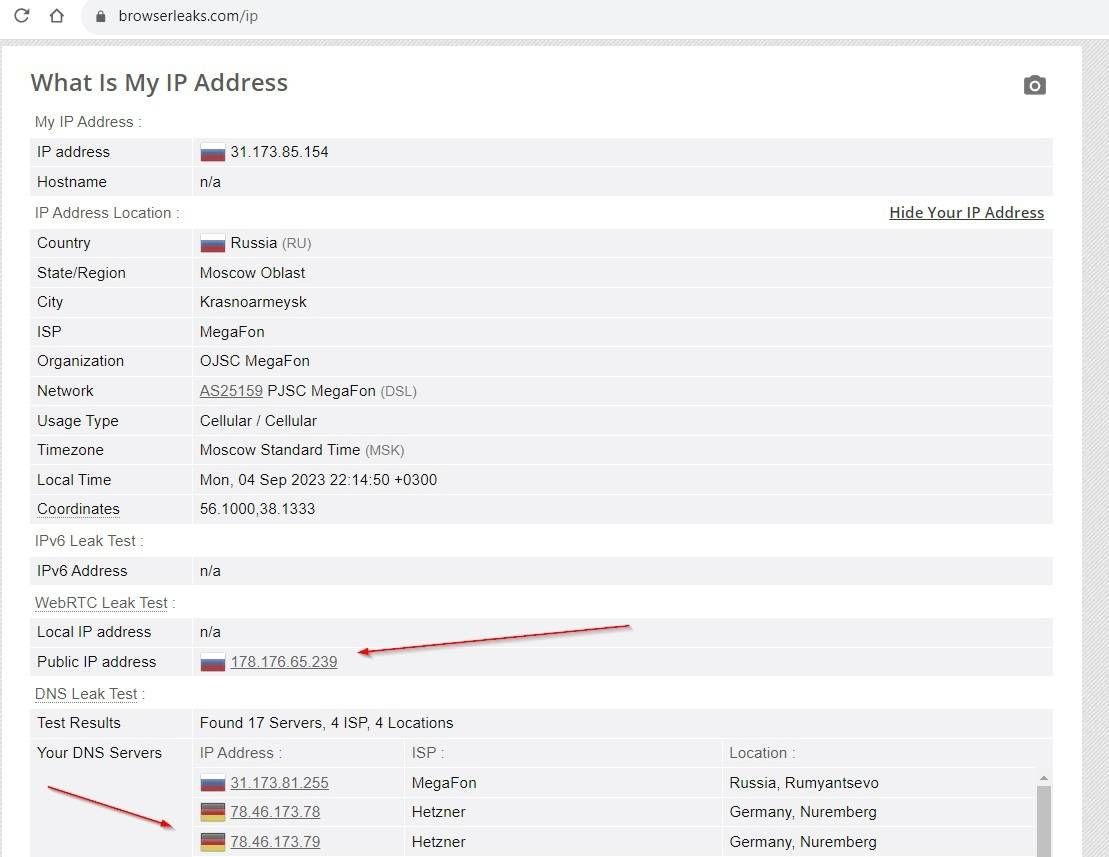Open DNS server link 78.46.173.78
The width and height of the screenshot is (1109, 857).
click(275, 812)
